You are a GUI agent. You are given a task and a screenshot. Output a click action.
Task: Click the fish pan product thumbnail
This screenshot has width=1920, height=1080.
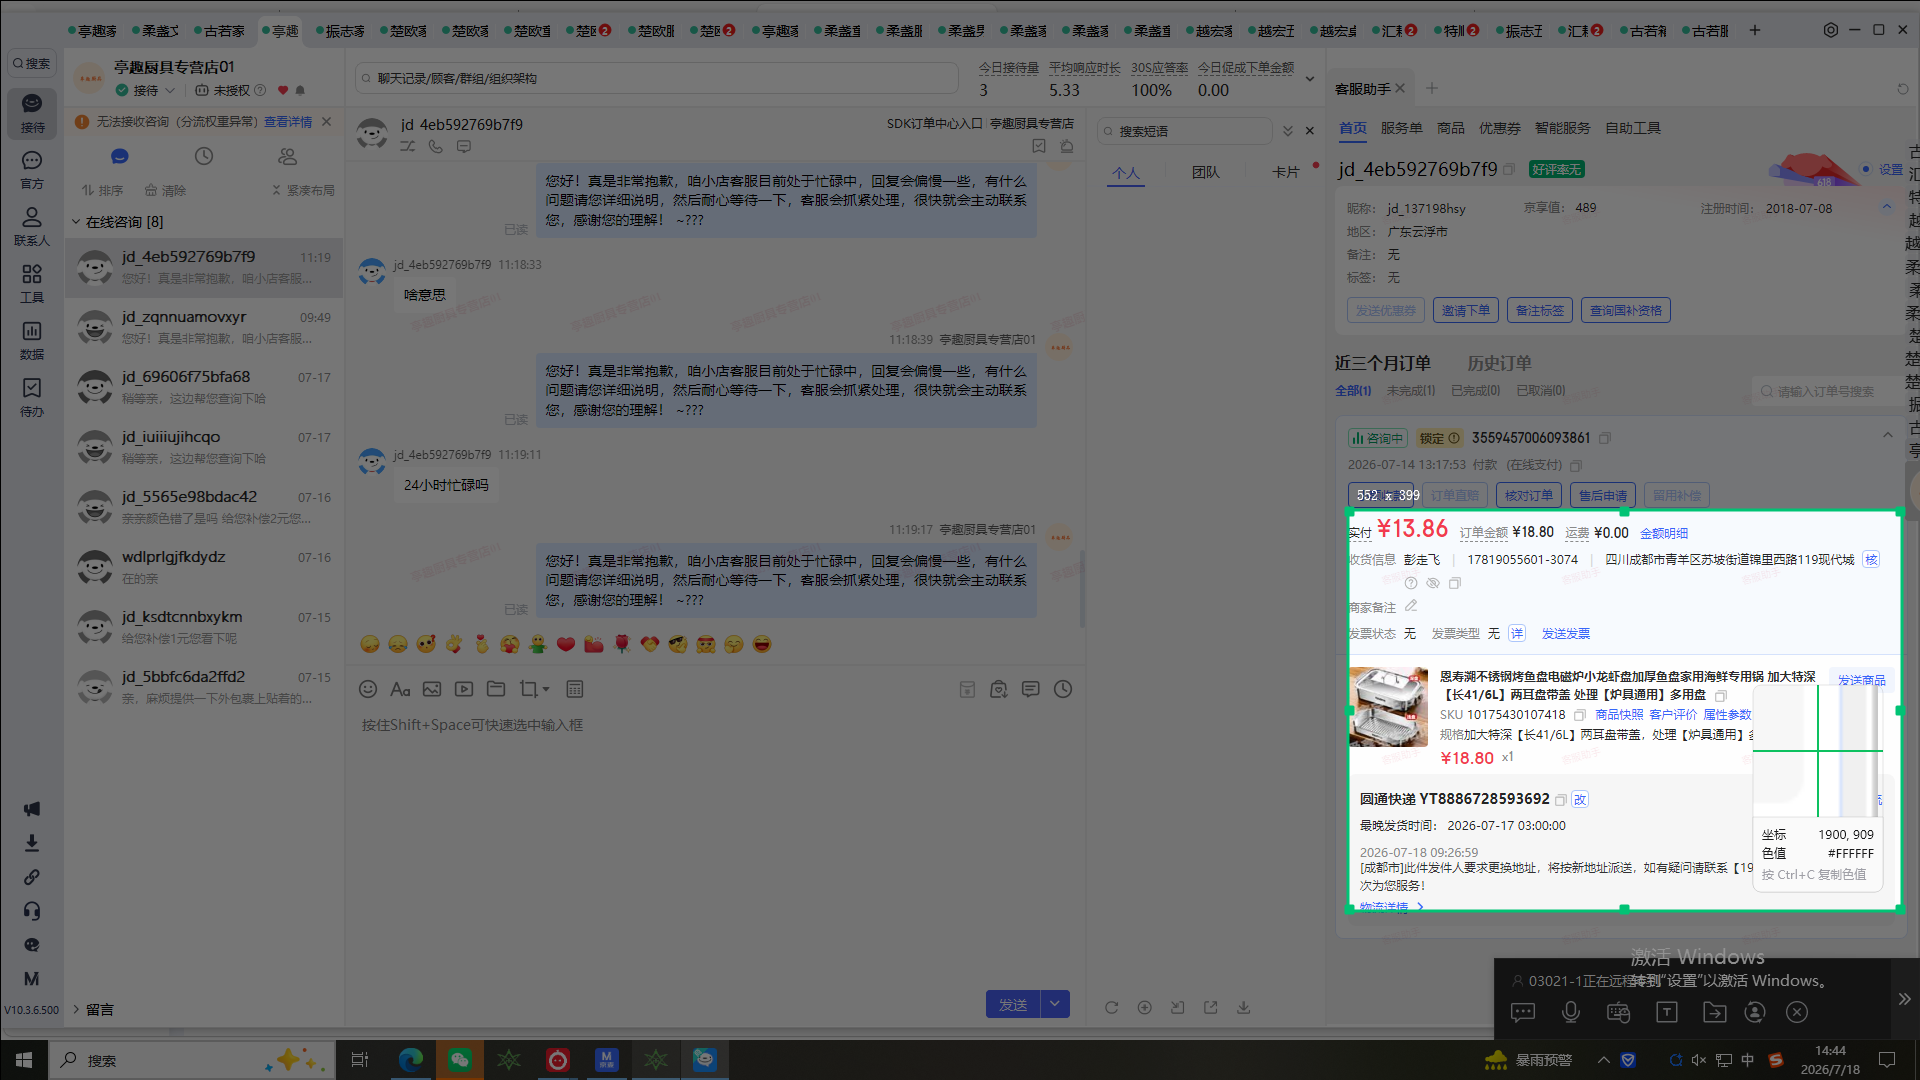1388,707
